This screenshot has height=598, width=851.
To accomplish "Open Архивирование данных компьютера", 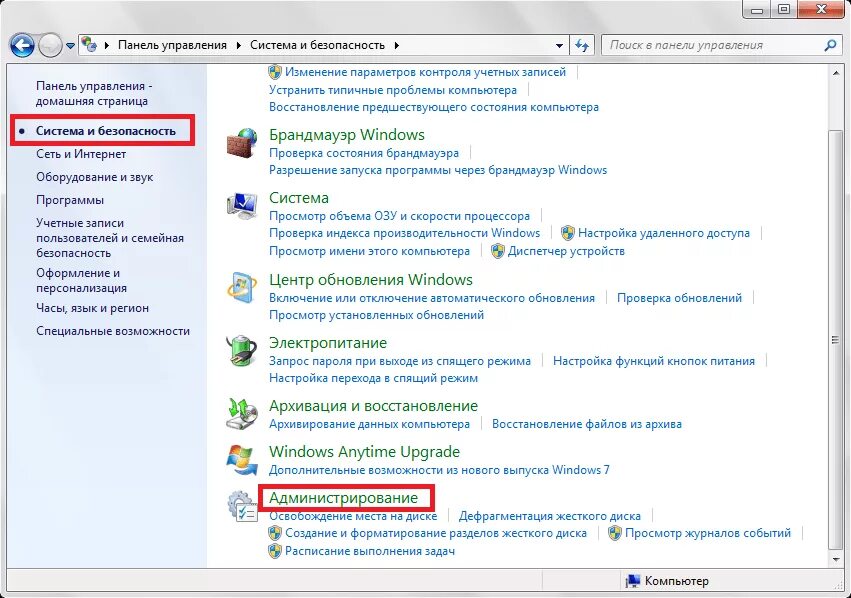I will 370,424.
